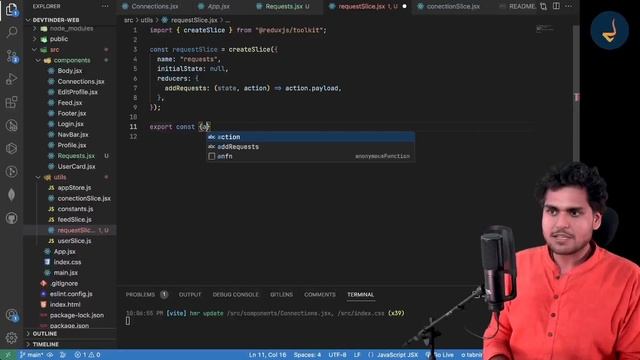Viewport: 640px width, 360px height.
Task: Click the split editor icon
Action: 556,6
